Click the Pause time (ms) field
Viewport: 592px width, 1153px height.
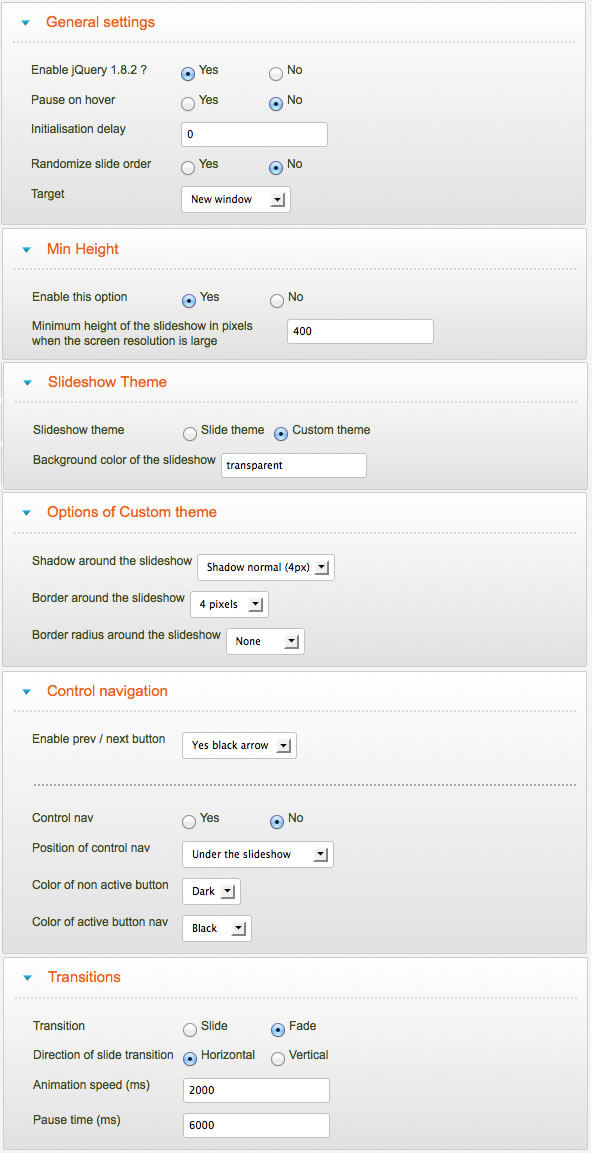pos(257,1125)
